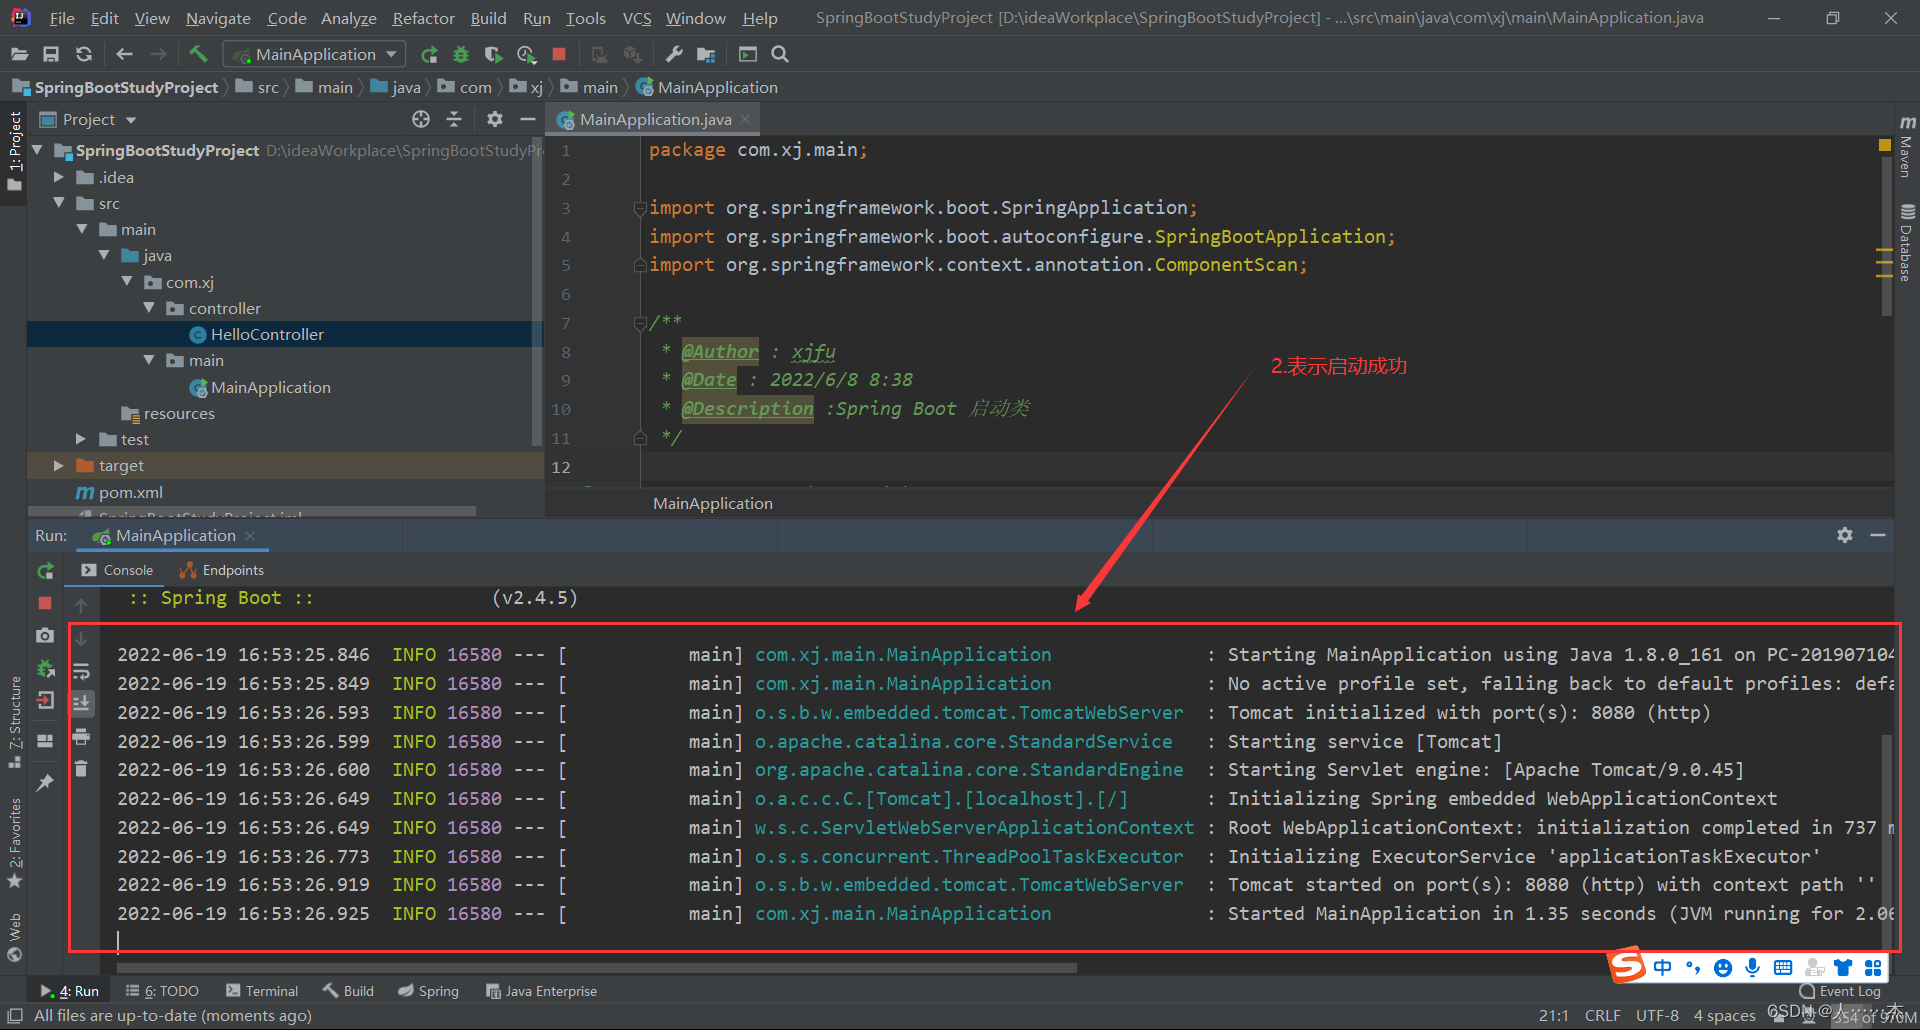
Task: Collapse the java folder node
Action: pos(104,255)
